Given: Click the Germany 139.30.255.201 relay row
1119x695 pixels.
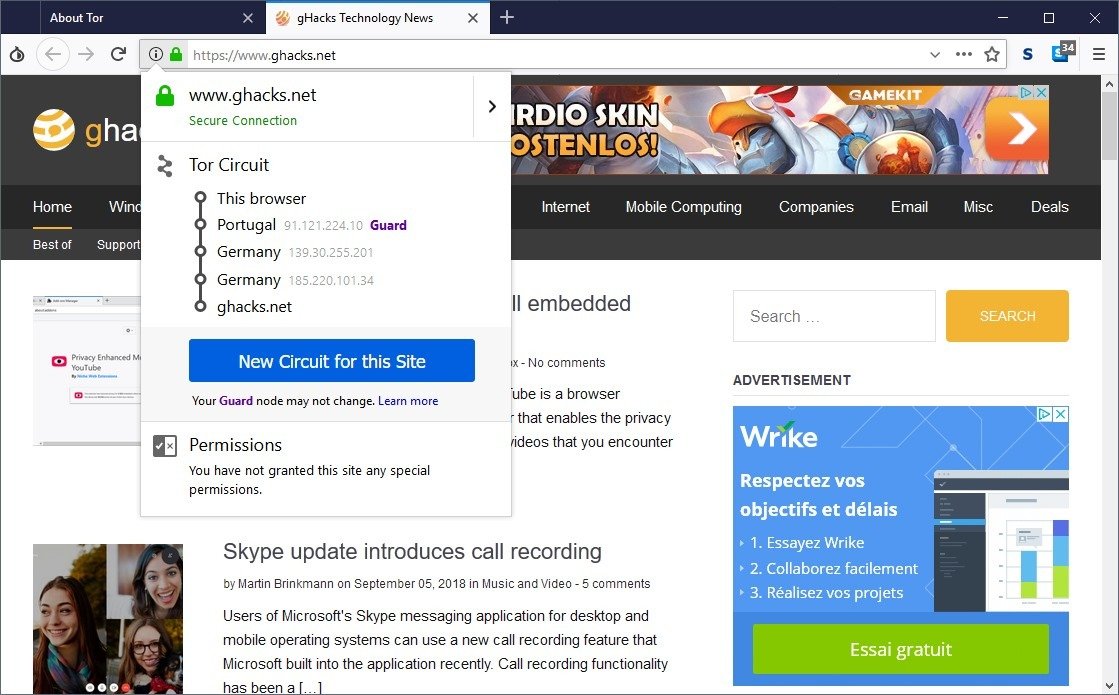Looking at the screenshot, I should [x=295, y=252].
